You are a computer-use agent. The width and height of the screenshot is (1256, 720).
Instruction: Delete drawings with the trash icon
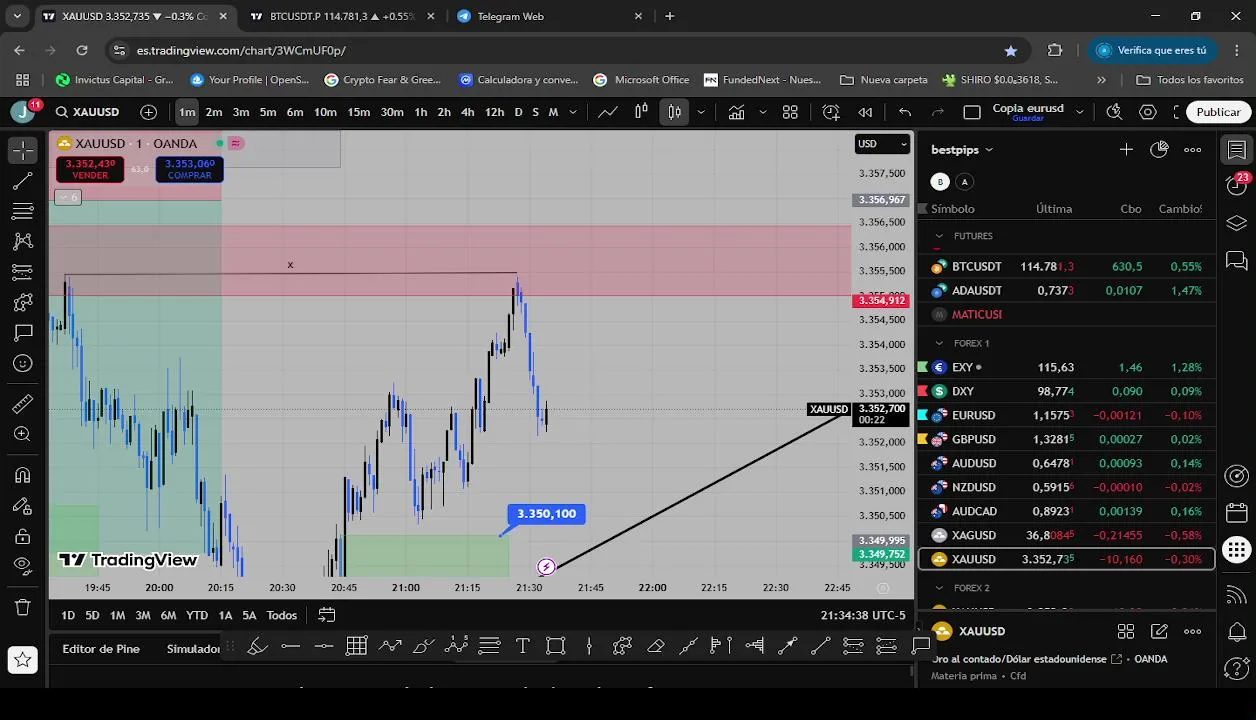coord(22,606)
